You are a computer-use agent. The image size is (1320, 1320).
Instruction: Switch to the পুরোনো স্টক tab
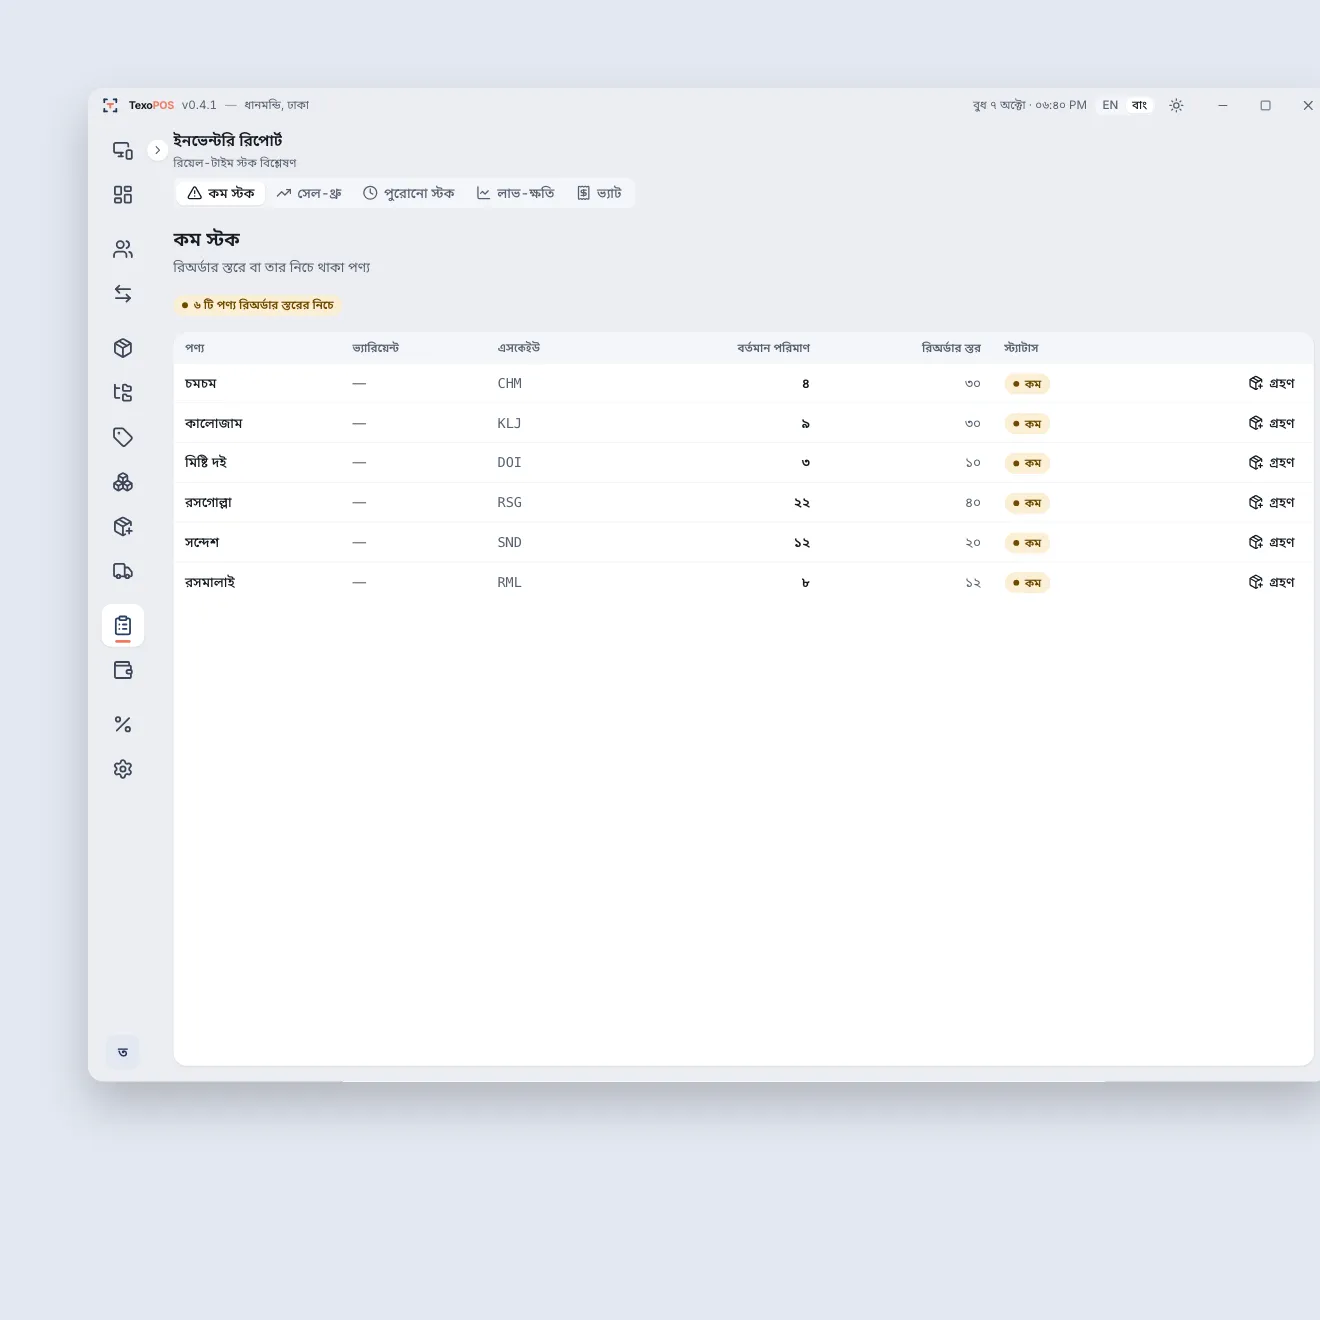(408, 193)
